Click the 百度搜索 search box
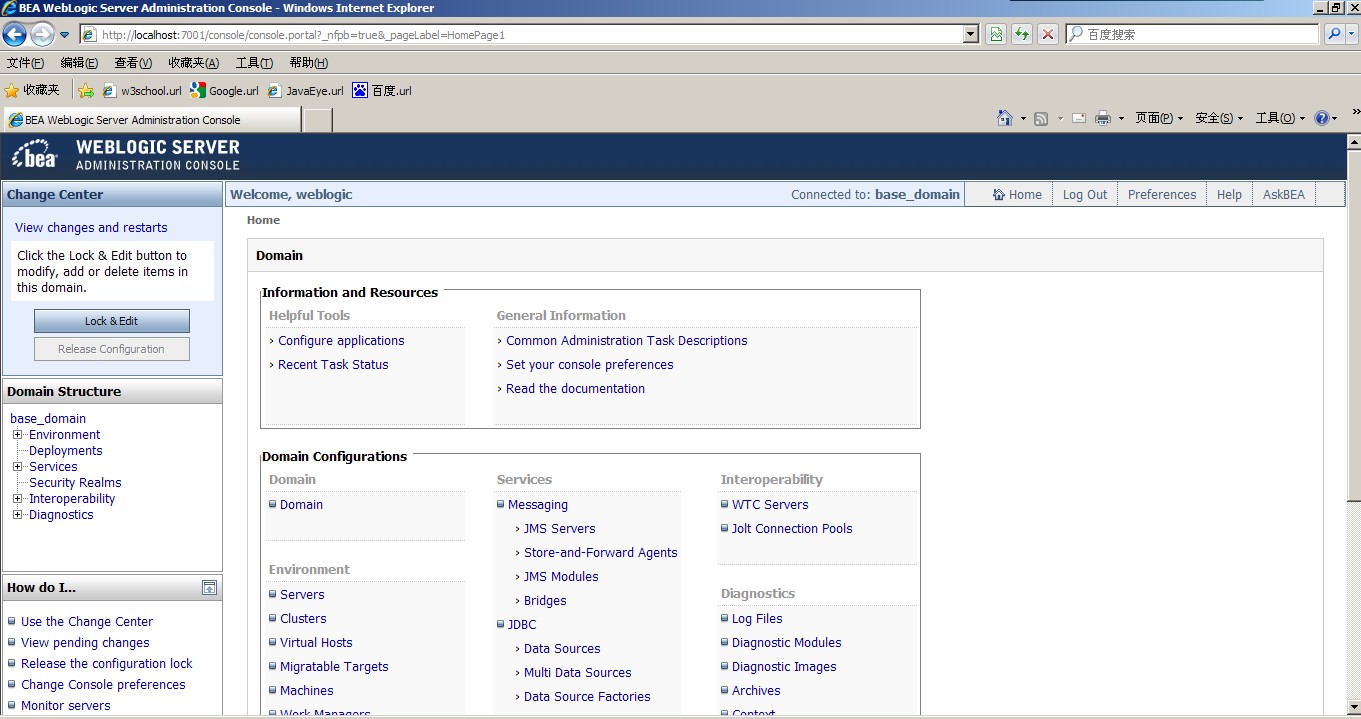Screen dimensions: 1361x719 click(x=1193, y=34)
